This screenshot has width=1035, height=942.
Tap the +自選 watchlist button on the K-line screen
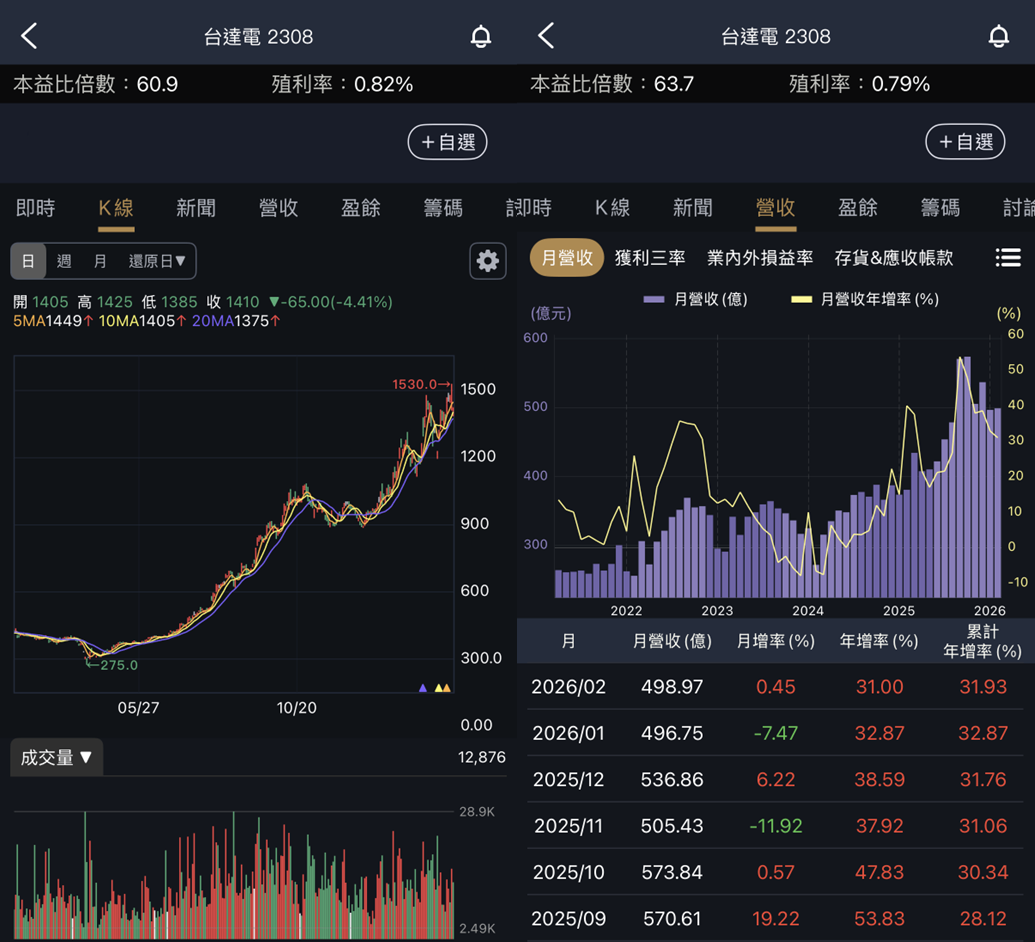(x=447, y=141)
